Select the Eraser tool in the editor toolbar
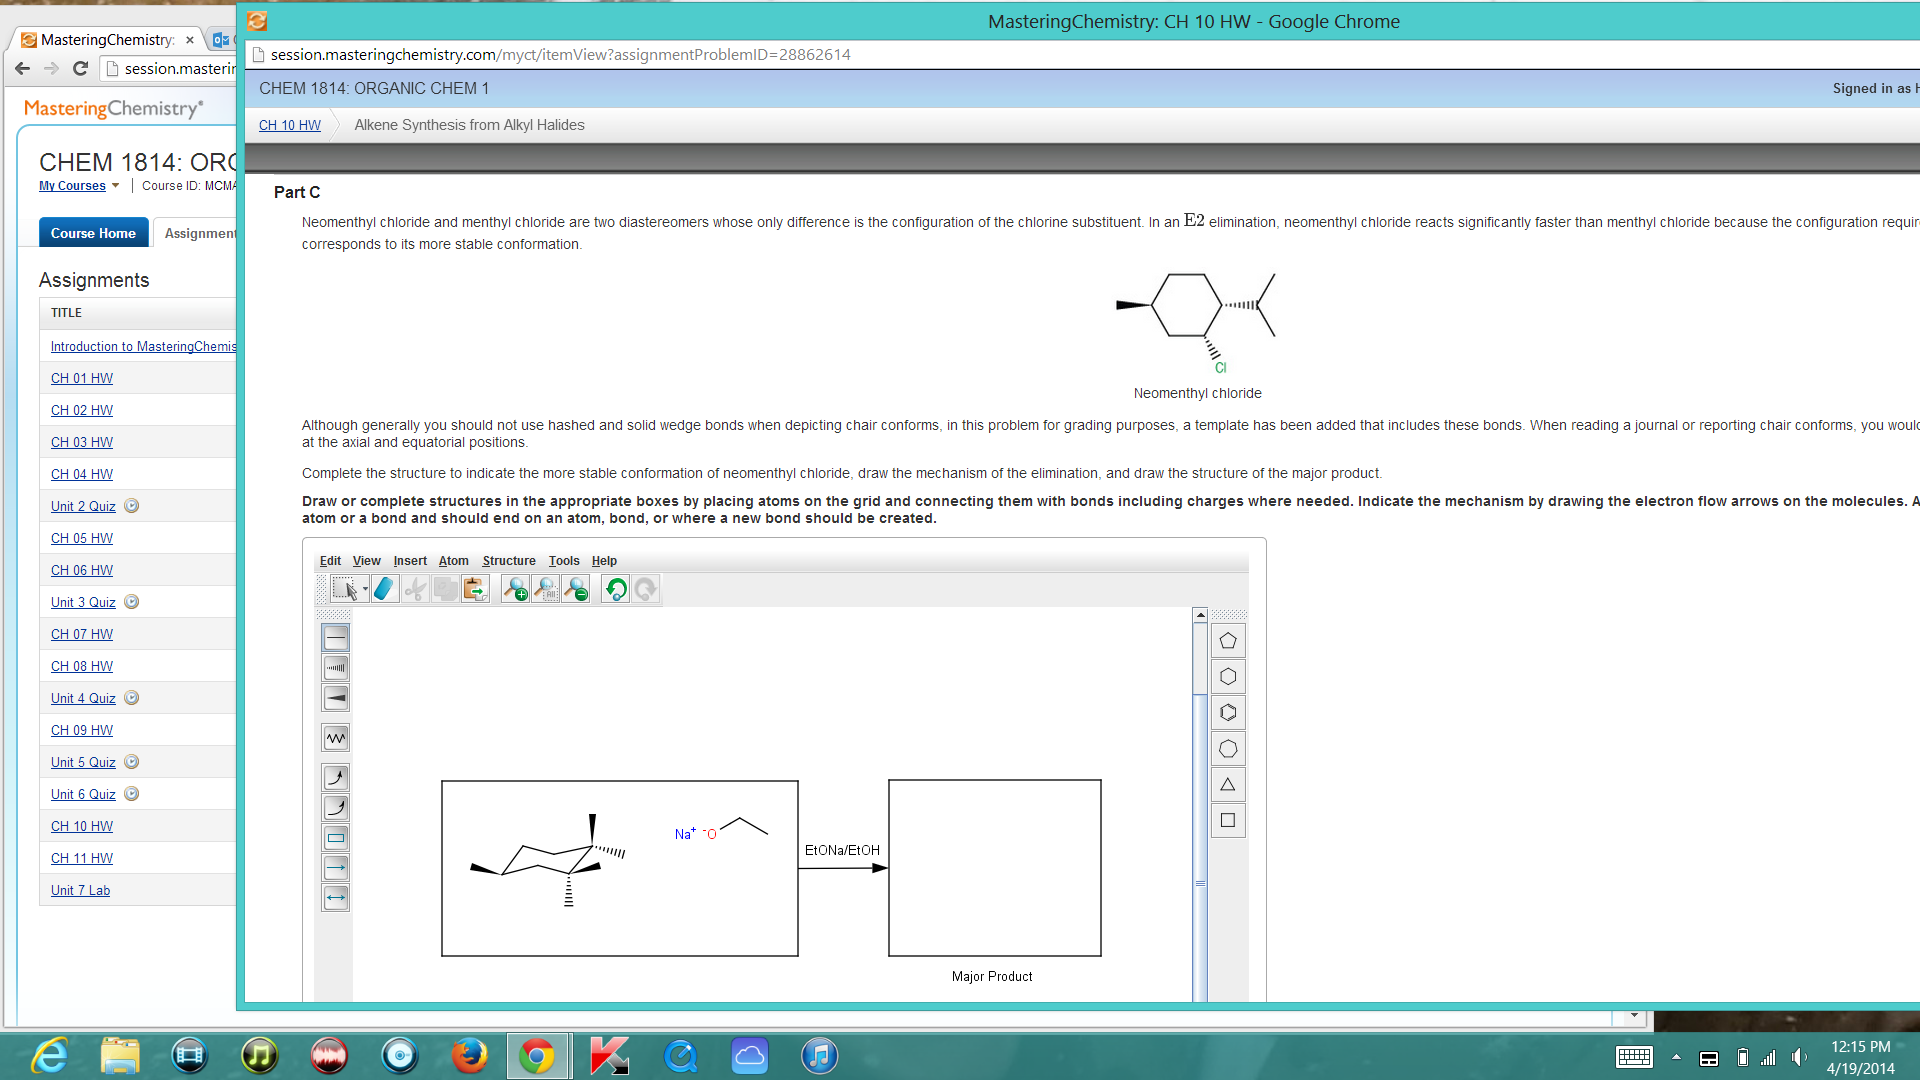The height and width of the screenshot is (1080, 1920). (x=384, y=589)
